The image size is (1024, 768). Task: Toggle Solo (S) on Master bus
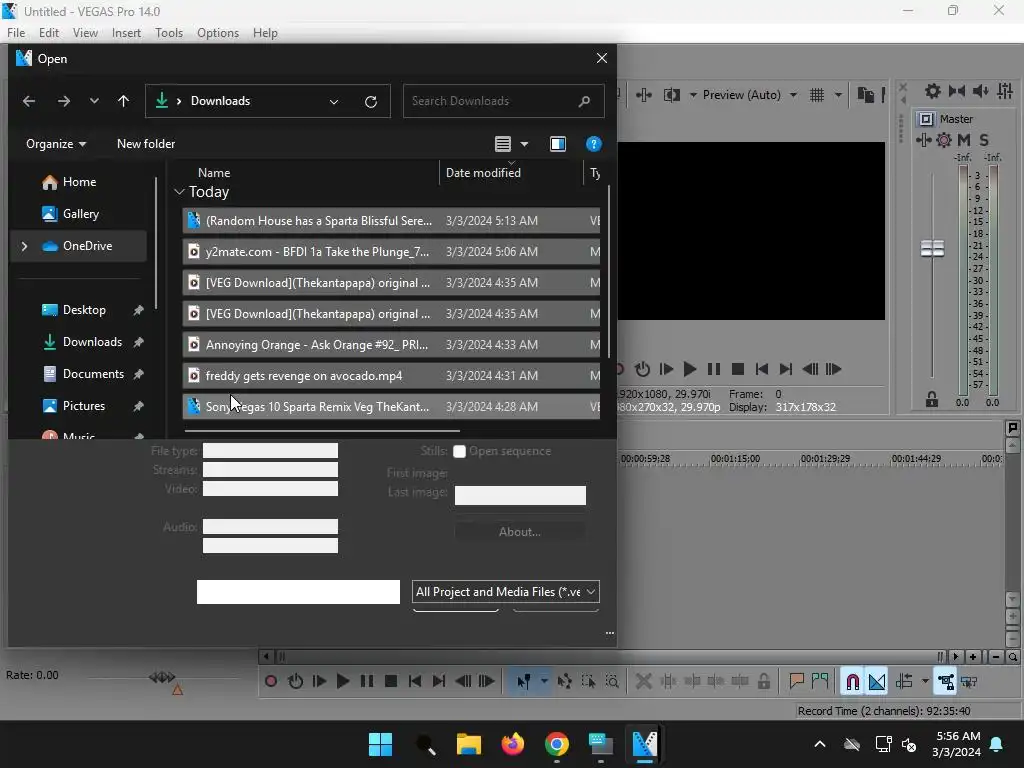pos(984,139)
